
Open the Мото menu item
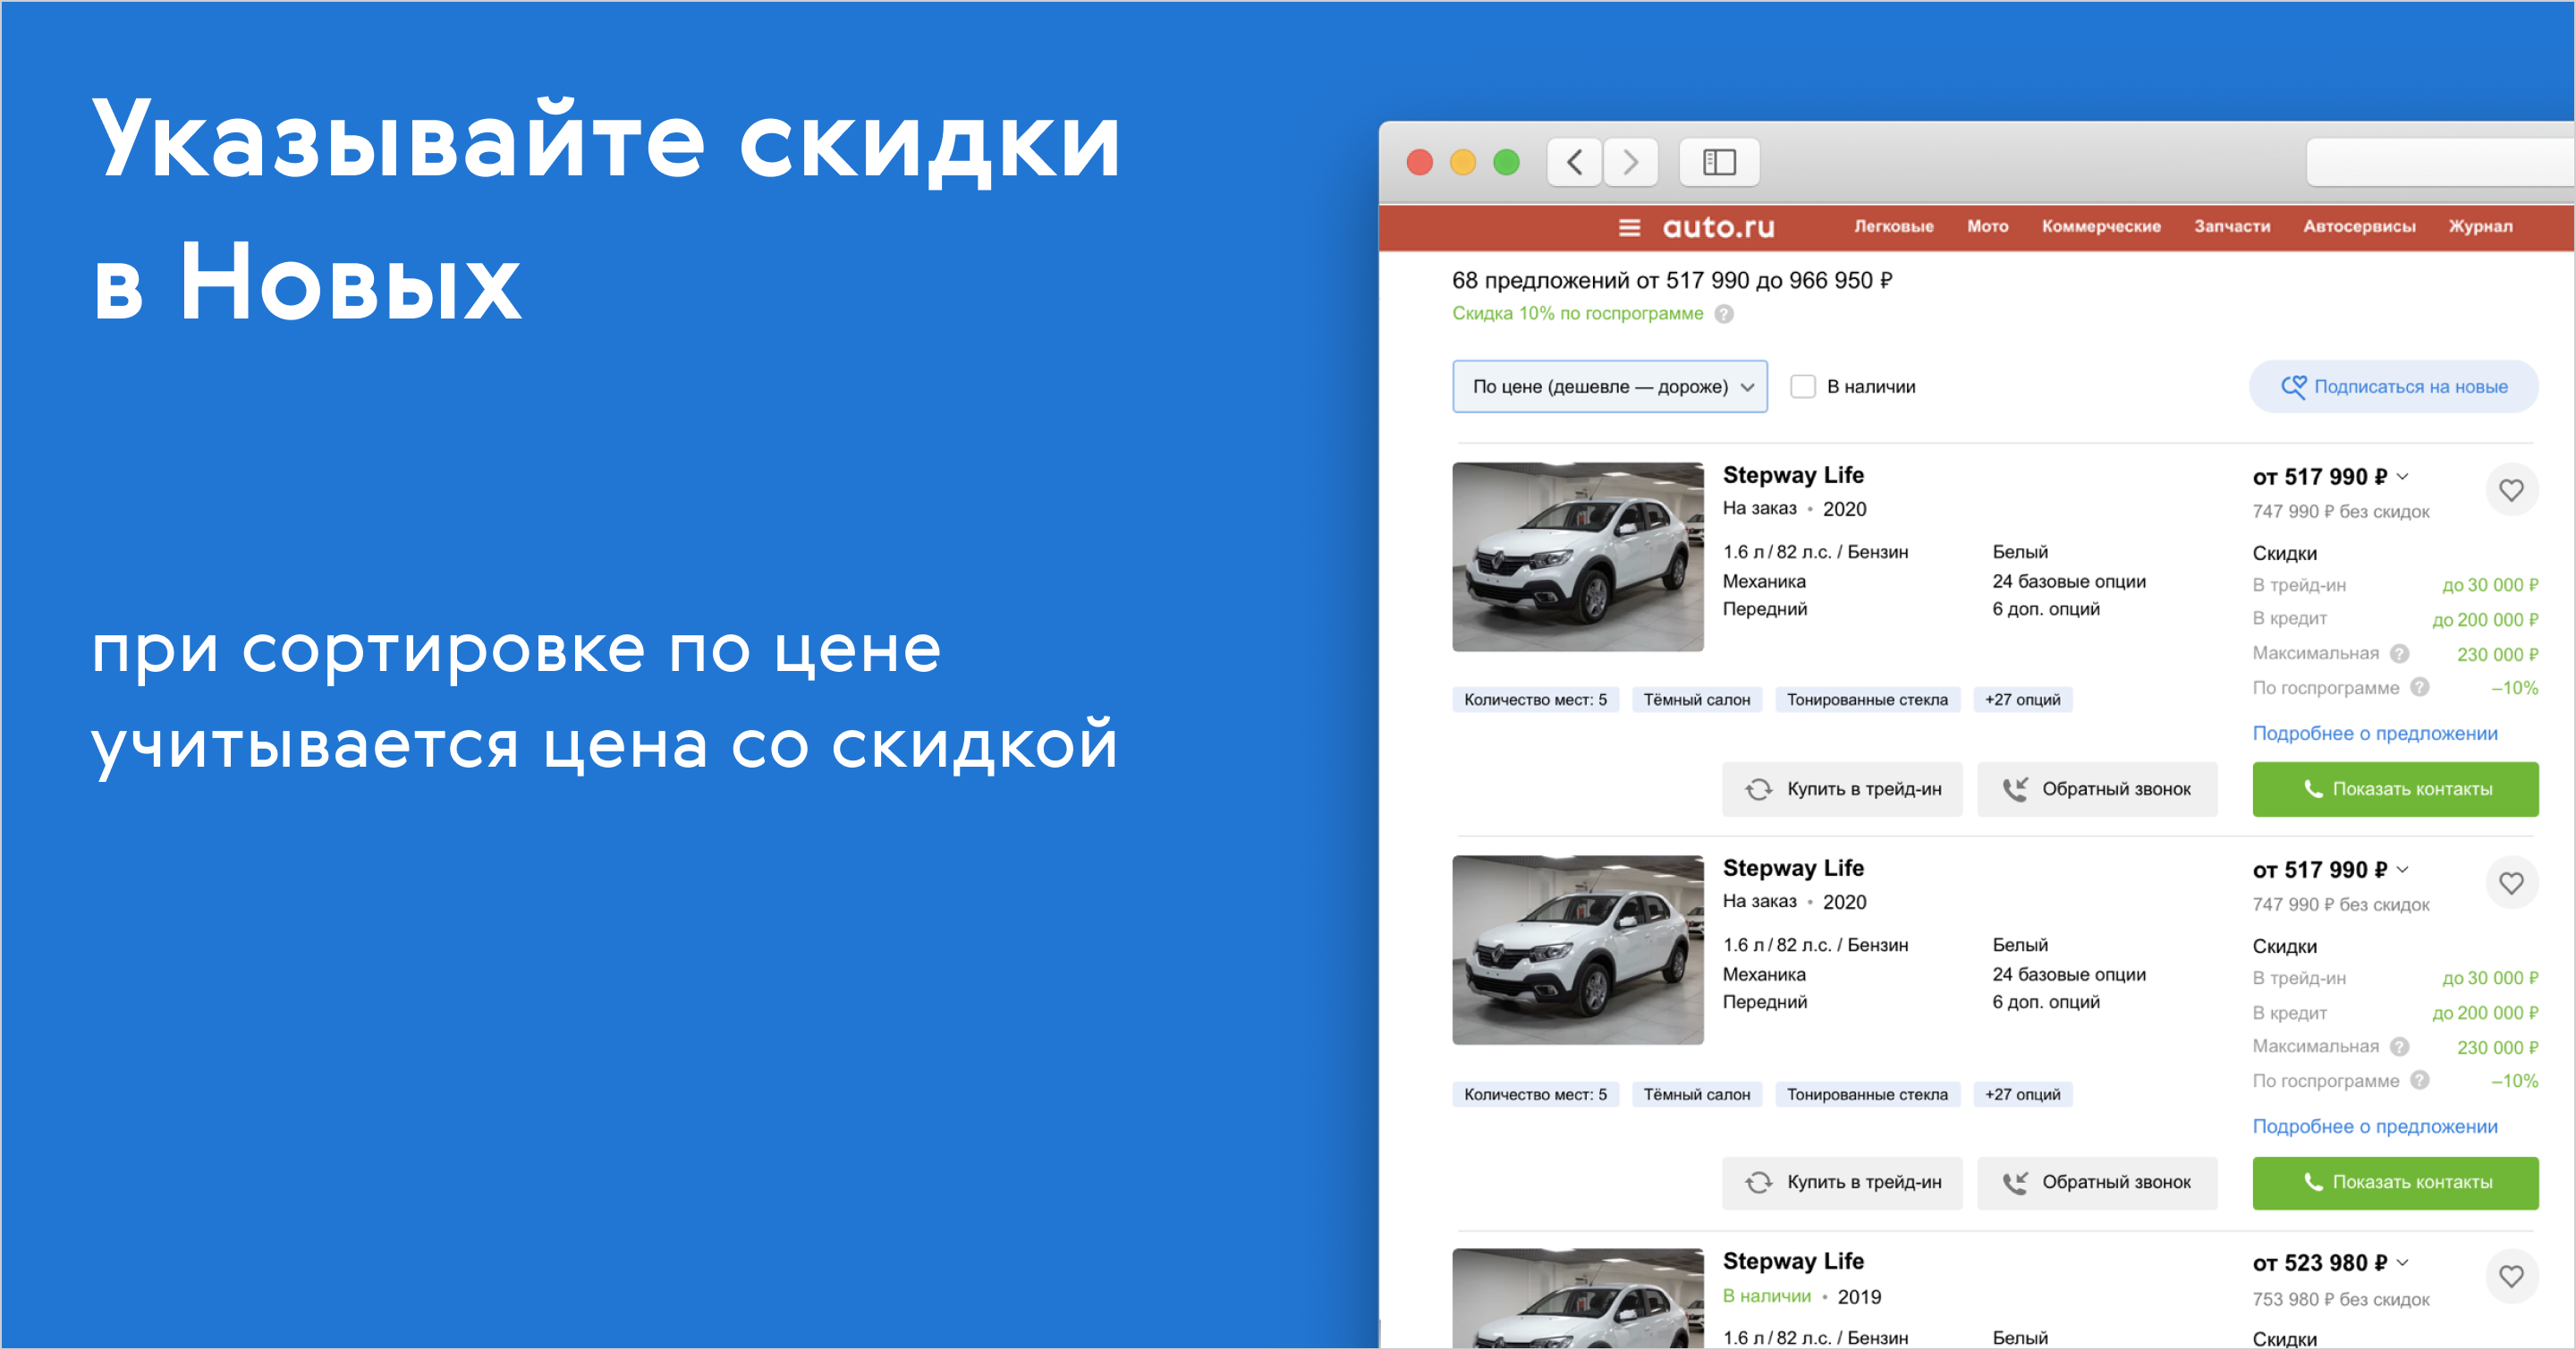point(1987,227)
